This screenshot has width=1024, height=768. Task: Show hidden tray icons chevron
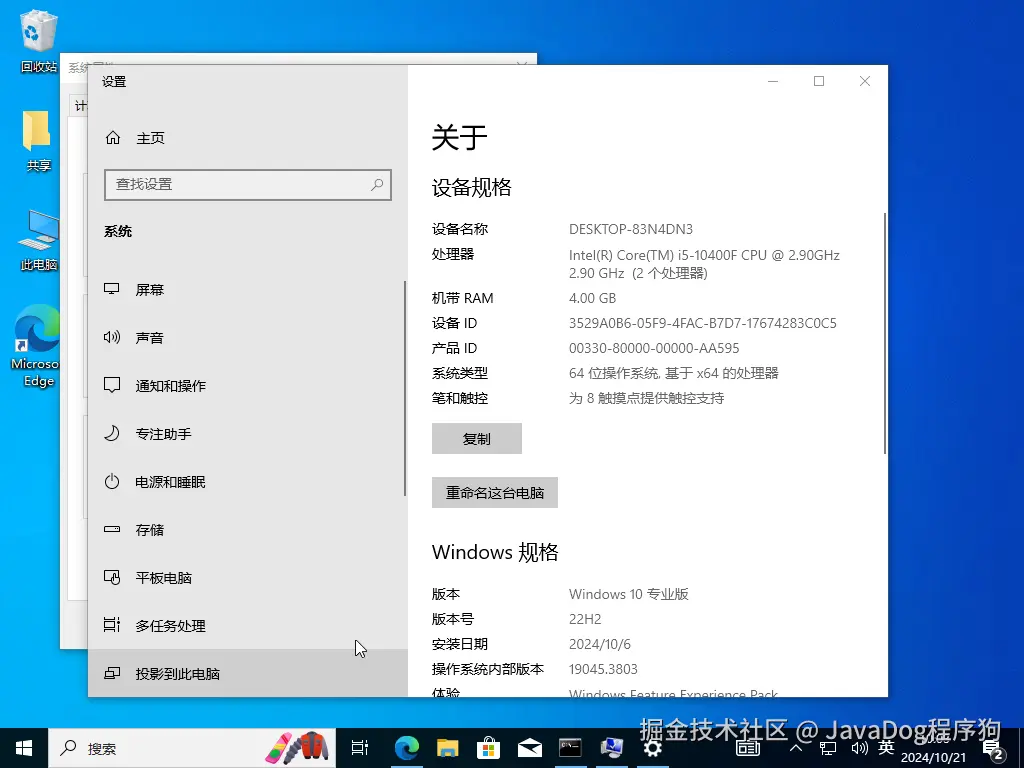(x=795, y=748)
